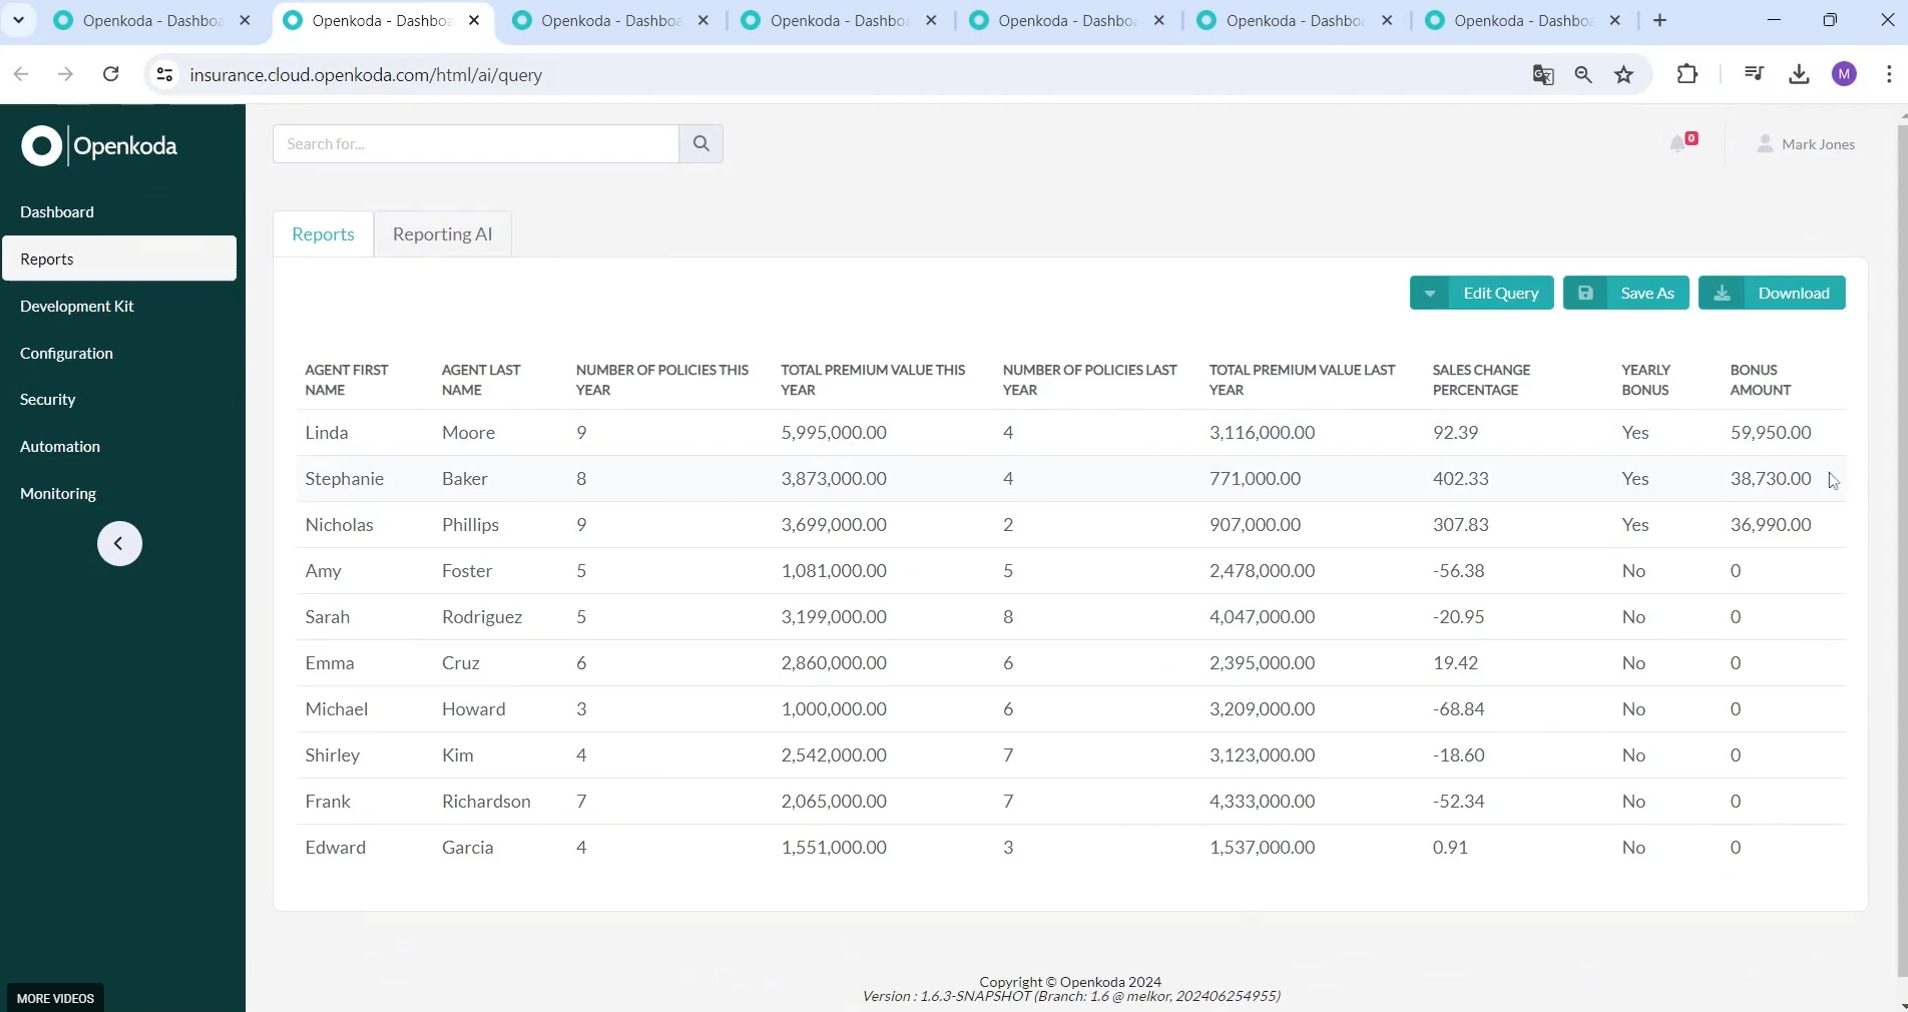This screenshot has height=1012, width=1908.
Task: Collapse the sidebar with the arrow button
Action: click(119, 544)
